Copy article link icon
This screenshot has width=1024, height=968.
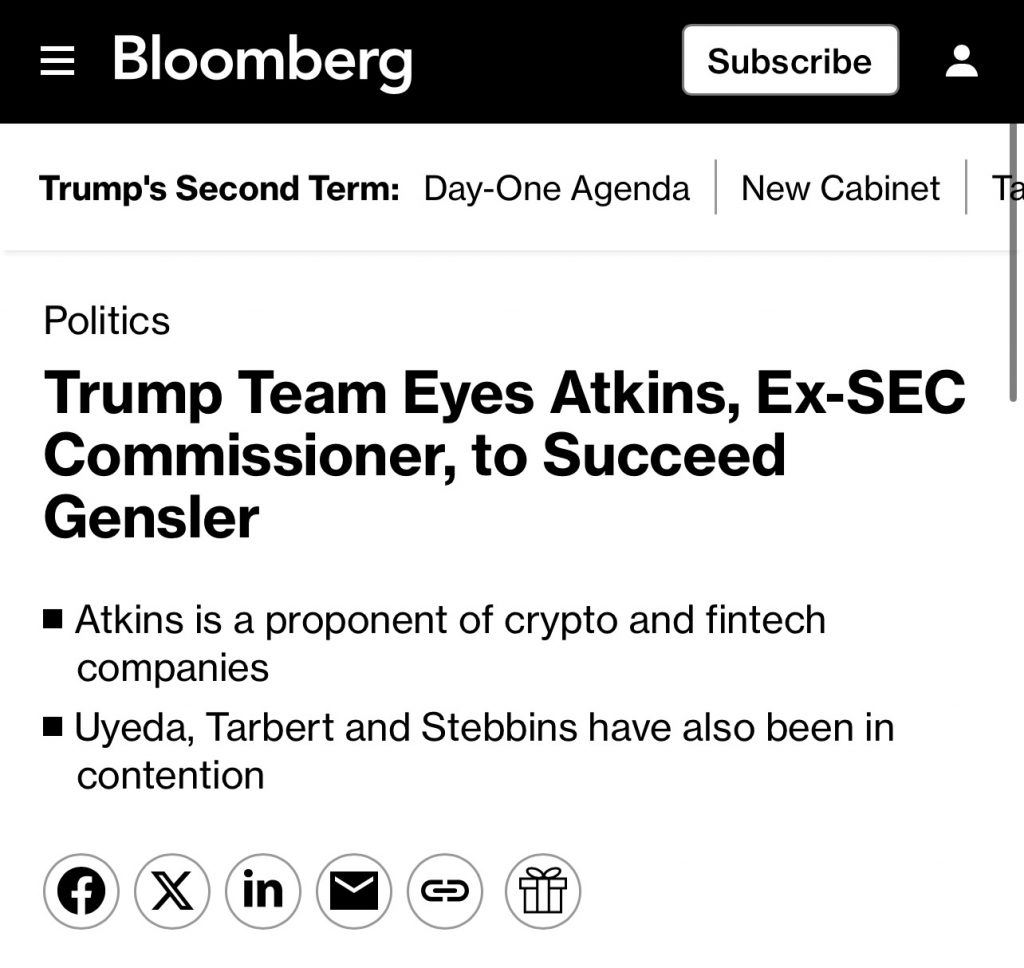click(445, 890)
